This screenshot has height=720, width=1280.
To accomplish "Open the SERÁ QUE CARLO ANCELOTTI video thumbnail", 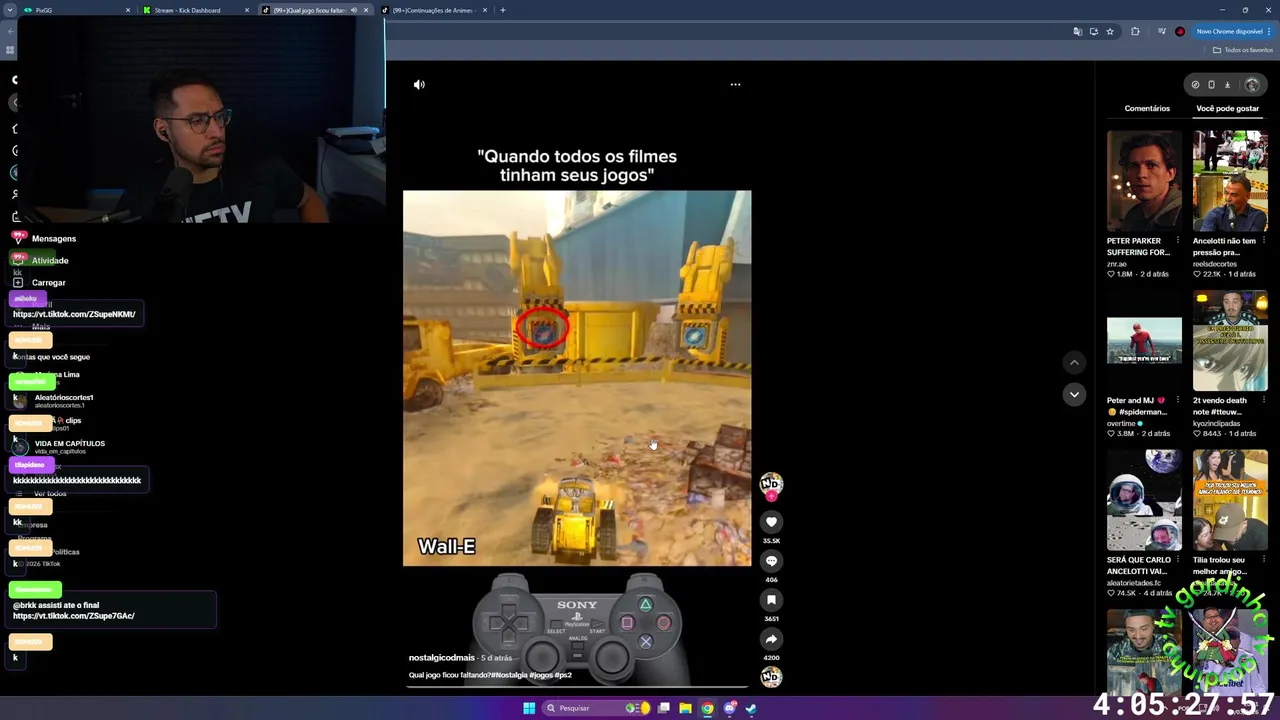I will click(1144, 500).
